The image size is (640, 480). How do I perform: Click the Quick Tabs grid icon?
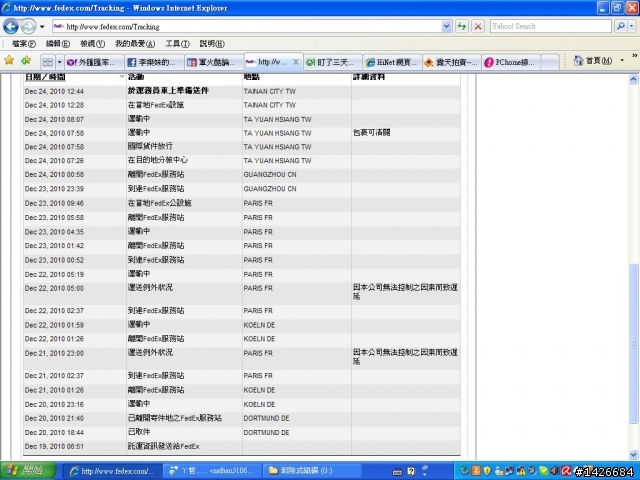(x=48, y=62)
